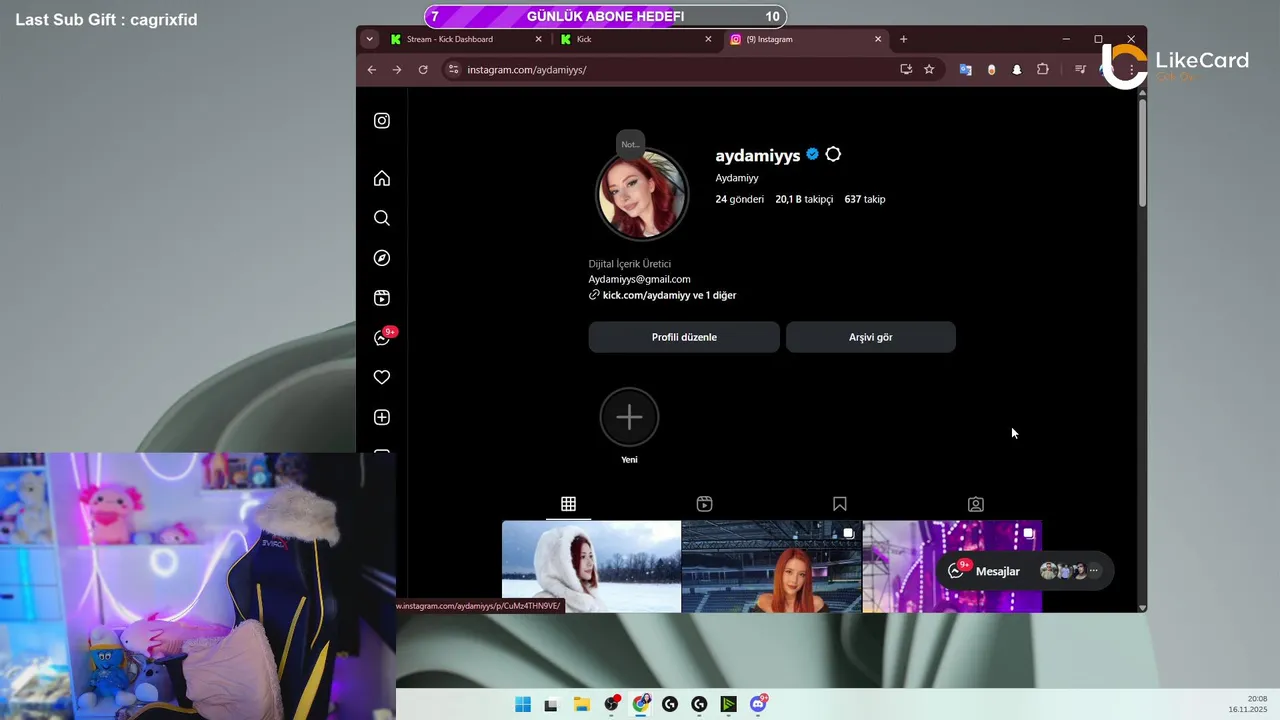Open the Extensions puzzle icon
Image resolution: width=1280 pixels, height=720 pixels.
[1043, 70]
